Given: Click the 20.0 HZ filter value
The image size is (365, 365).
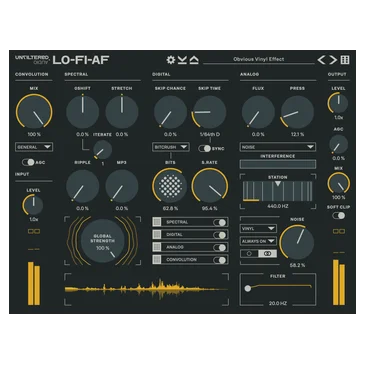Looking at the screenshot, I should click(278, 303).
